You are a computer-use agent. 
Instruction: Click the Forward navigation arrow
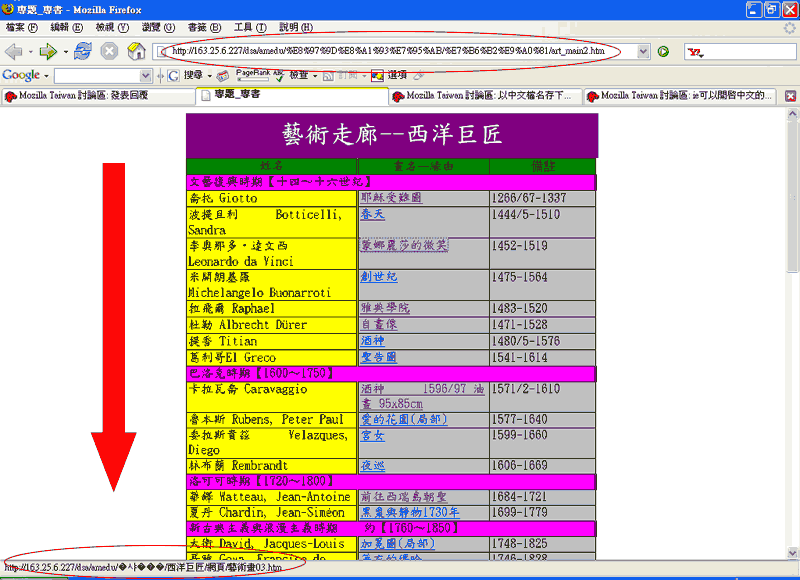click(x=47, y=51)
